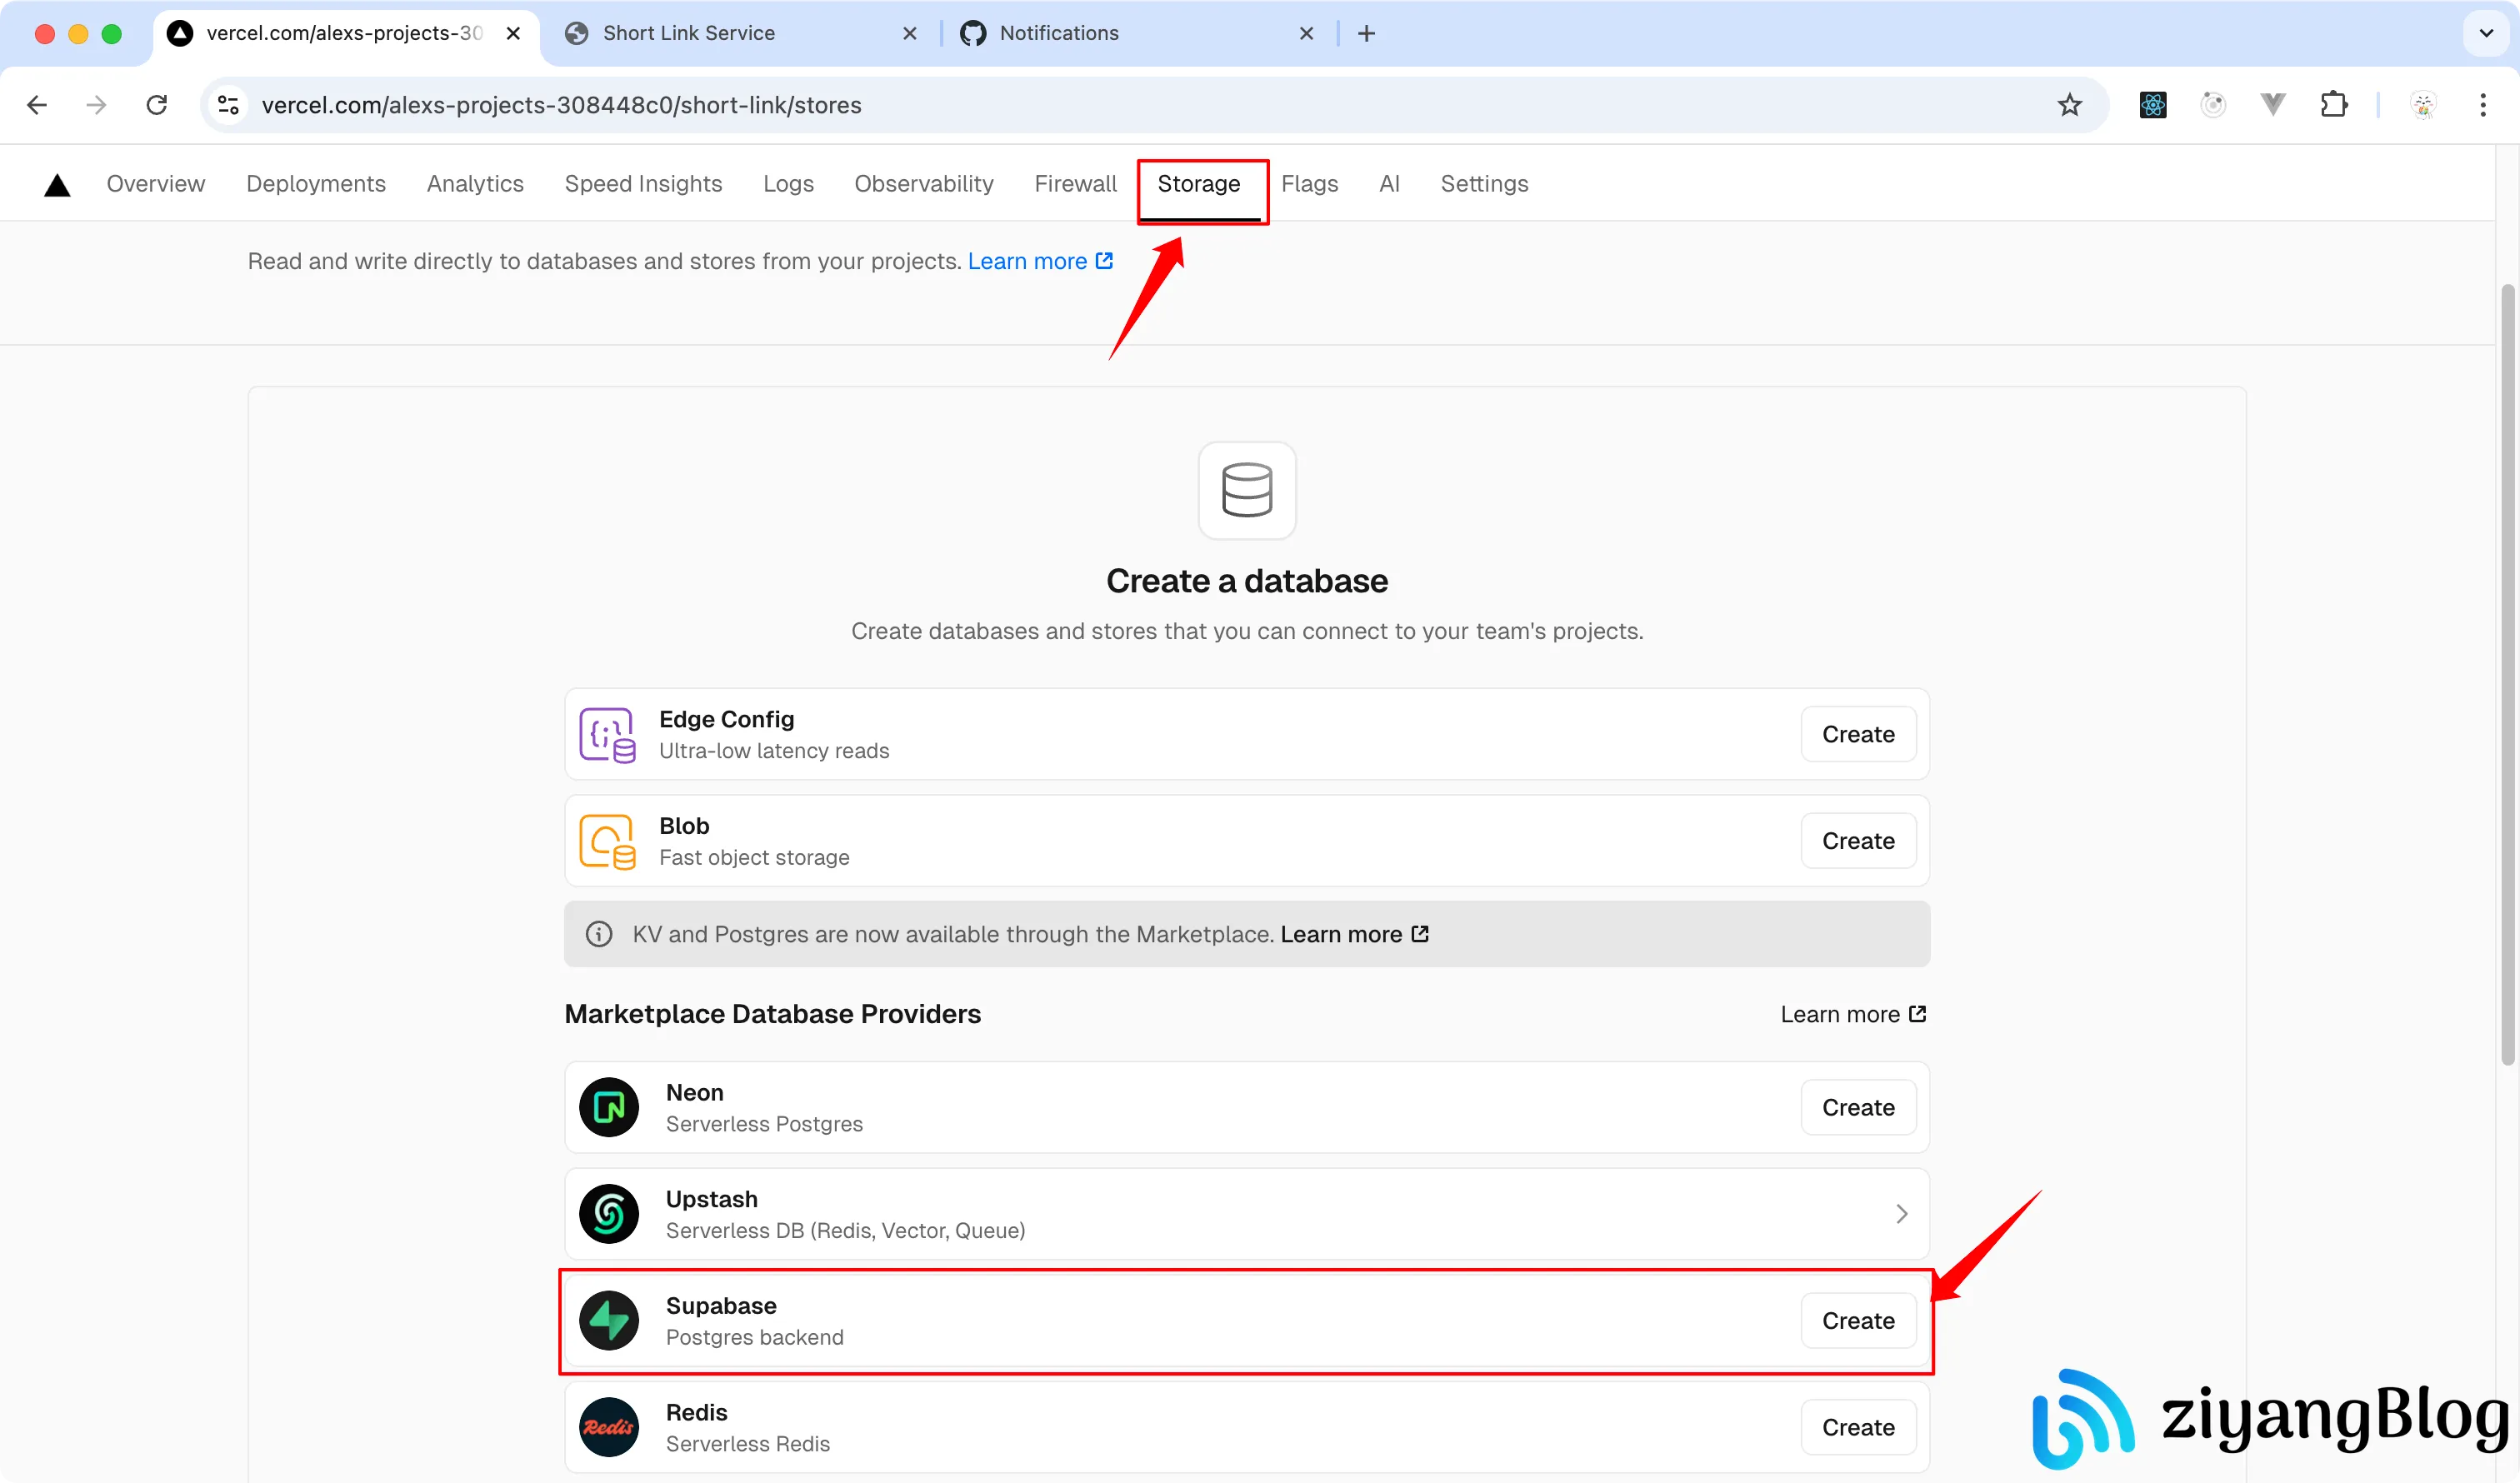Image resolution: width=2520 pixels, height=1483 pixels.
Task: Go to Speed Insights tab
Action: tap(643, 184)
